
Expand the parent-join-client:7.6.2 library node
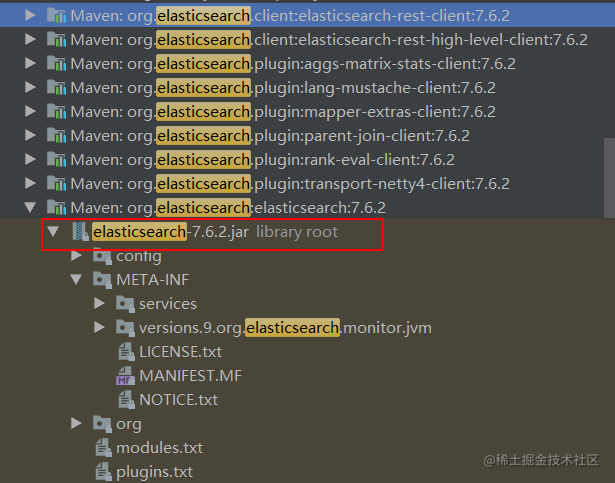point(30,135)
